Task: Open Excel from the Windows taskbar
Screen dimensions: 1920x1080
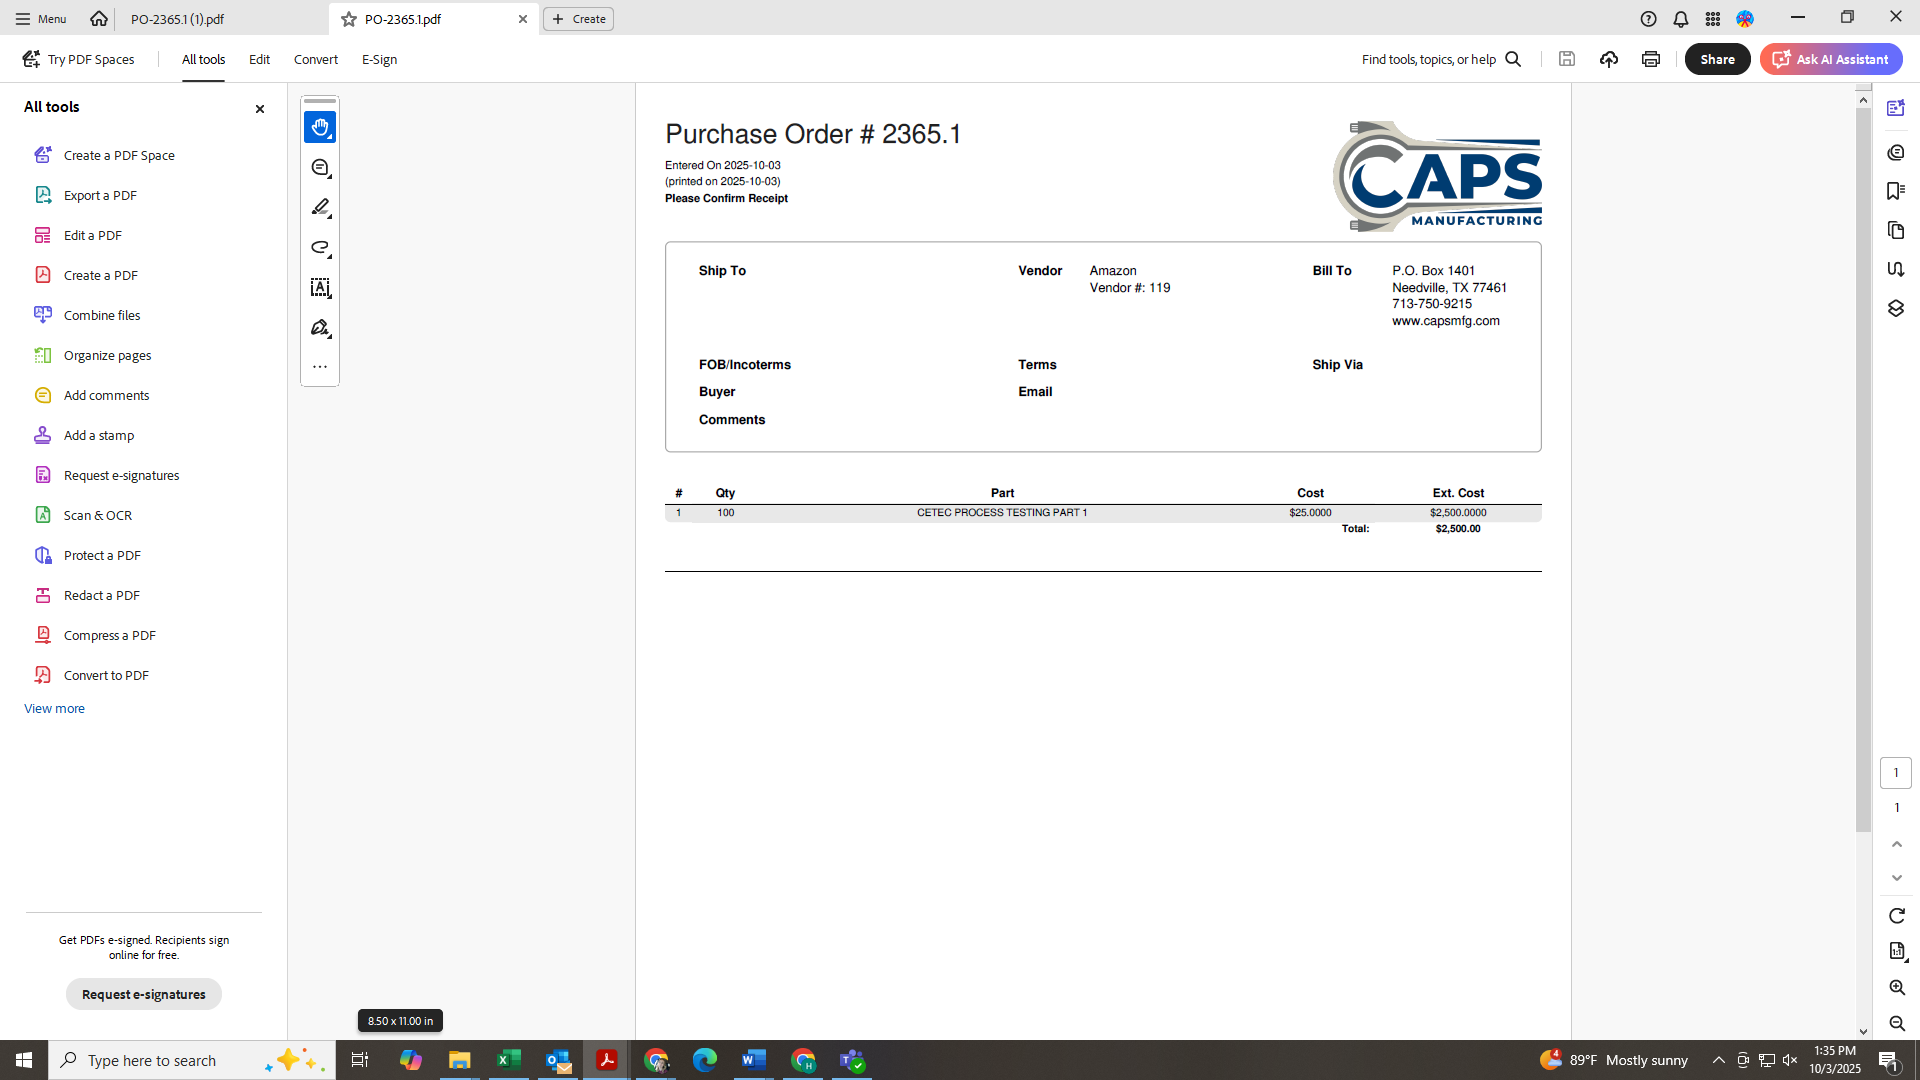Action: tap(509, 1060)
